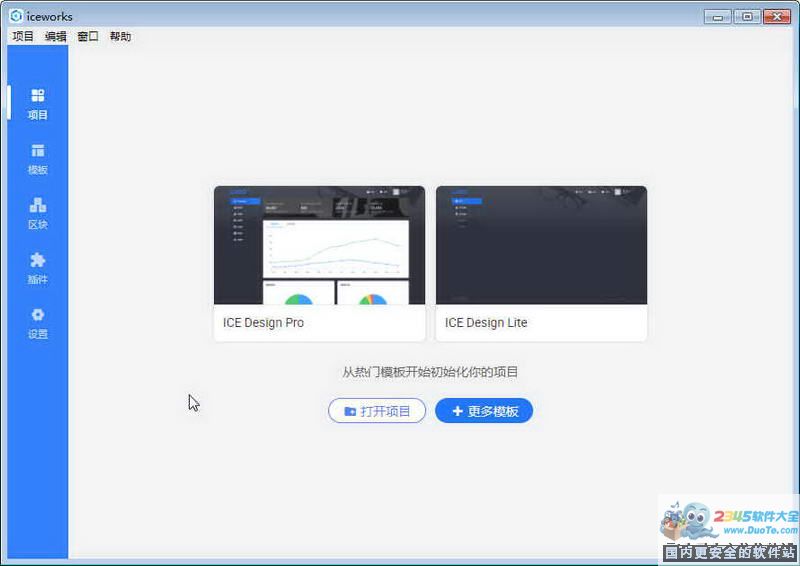Viewport: 800px width, 566px height.
Task: Open the 窗口 menu
Action: (88, 36)
